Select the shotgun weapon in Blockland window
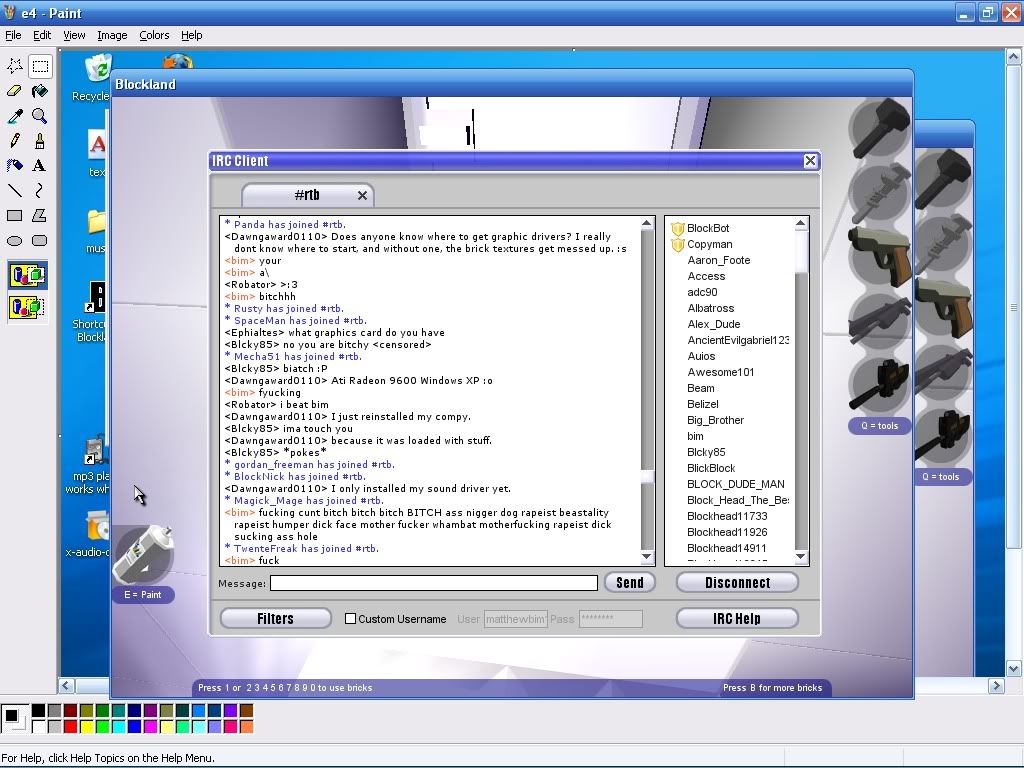 pyautogui.click(x=881, y=321)
